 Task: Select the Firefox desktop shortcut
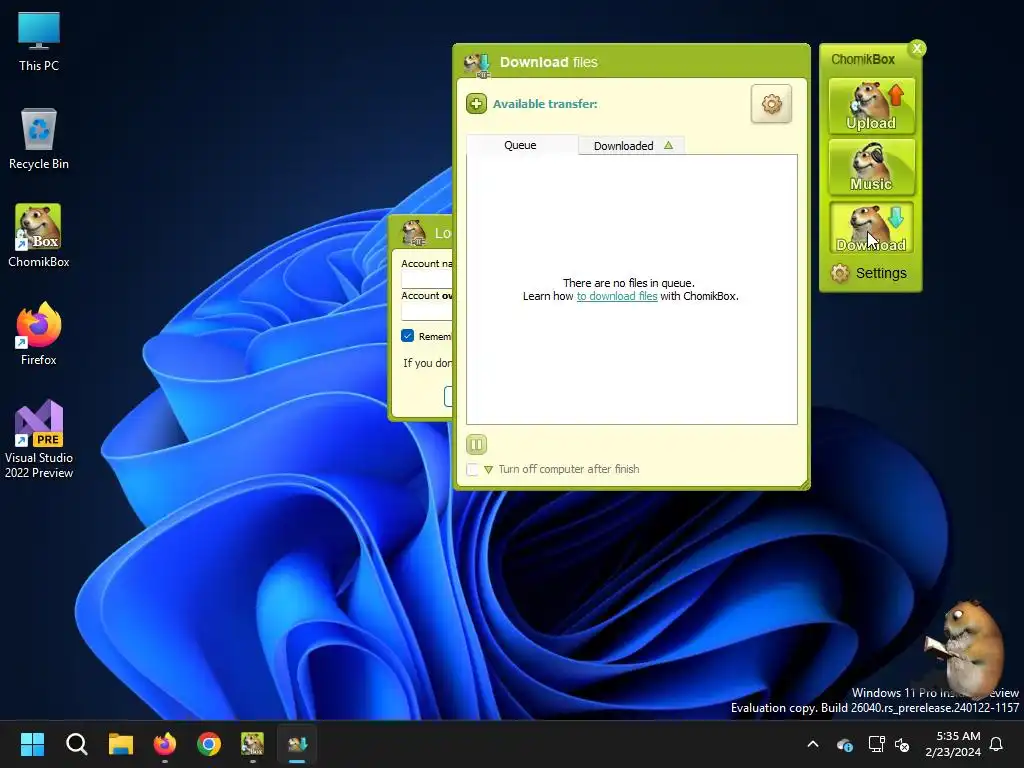pyautogui.click(x=39, y=334)
